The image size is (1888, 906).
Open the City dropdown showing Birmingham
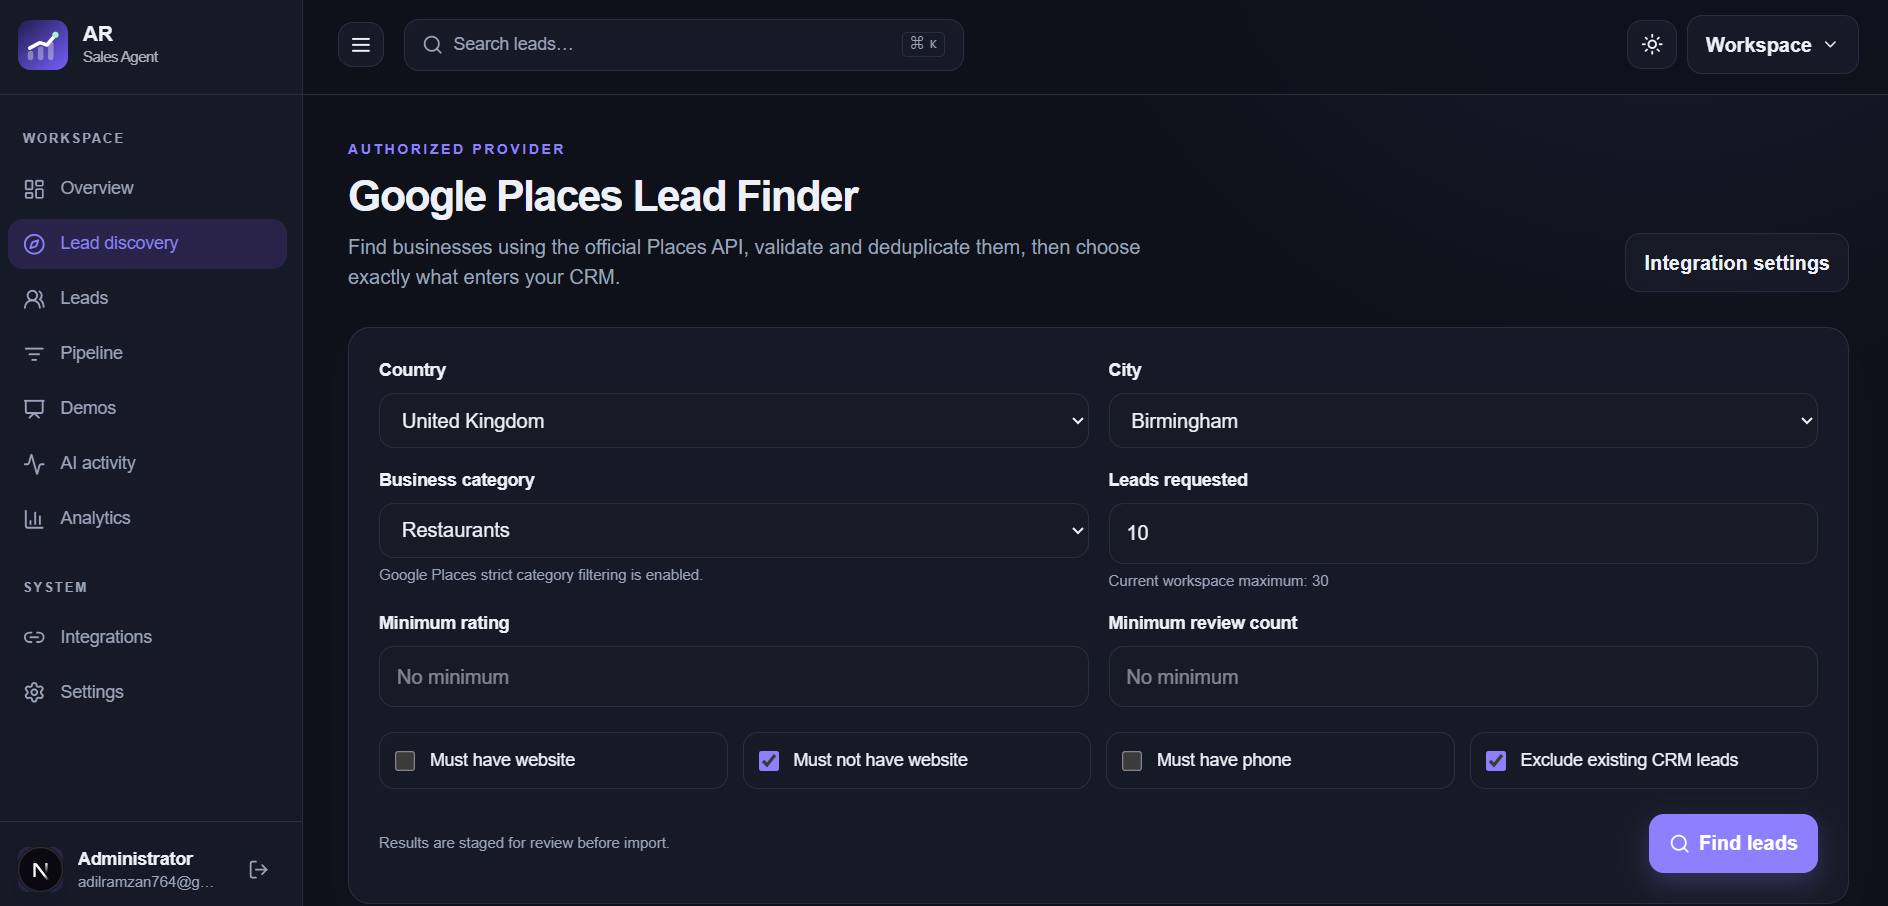1463,421
